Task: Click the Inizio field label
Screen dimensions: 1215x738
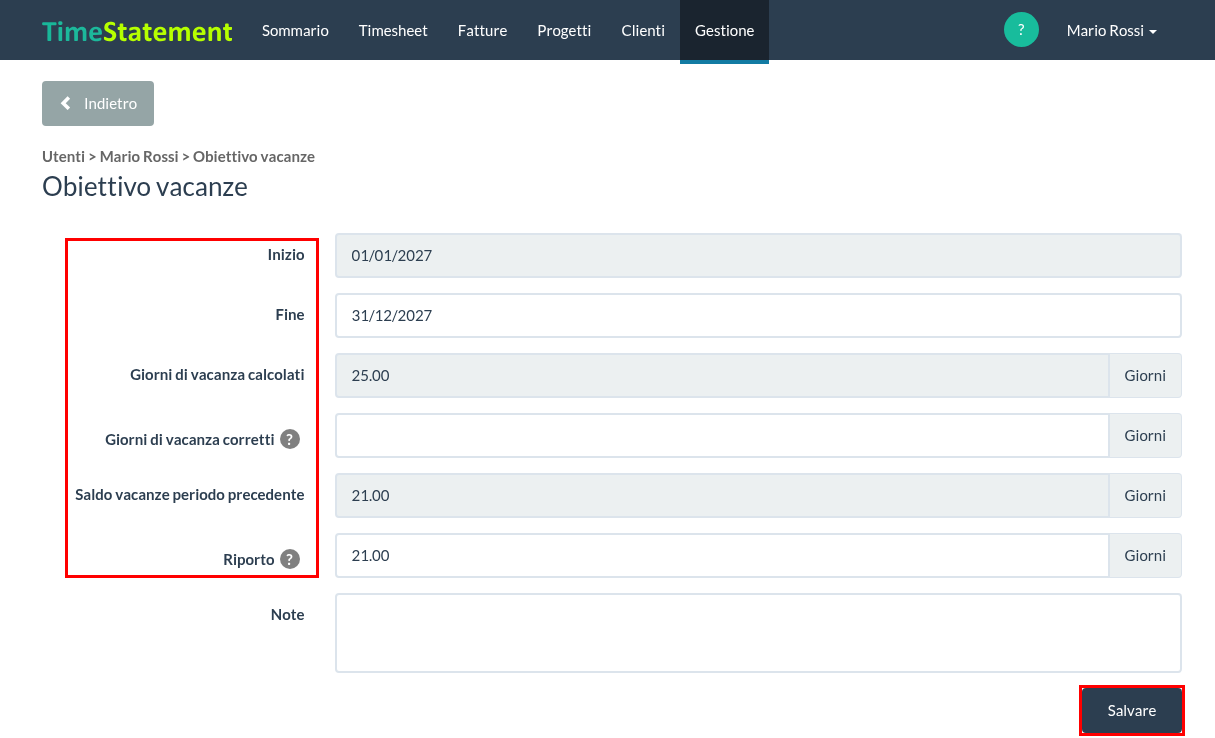Action: (286, 254)
